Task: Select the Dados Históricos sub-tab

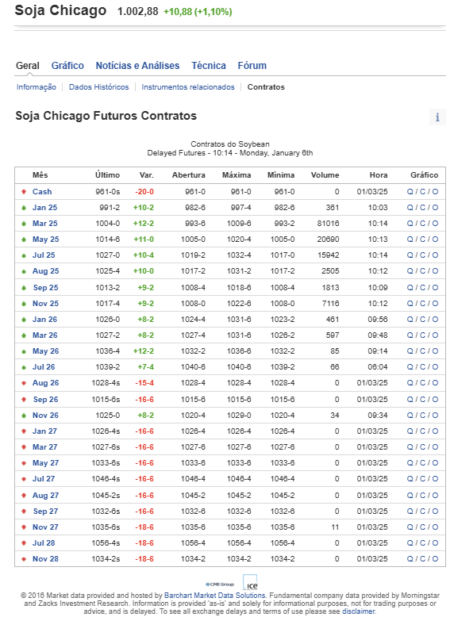Action: pyautogui.click(x=99, y=87)
